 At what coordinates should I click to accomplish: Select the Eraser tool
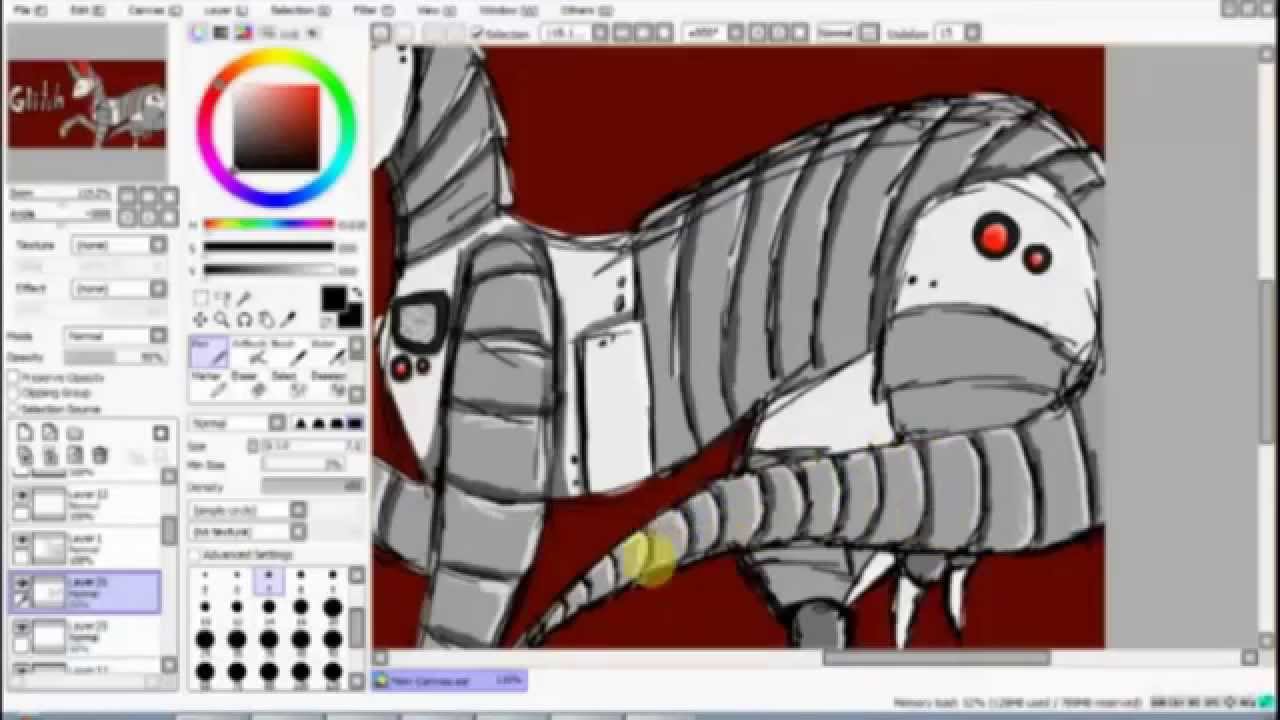250,384
